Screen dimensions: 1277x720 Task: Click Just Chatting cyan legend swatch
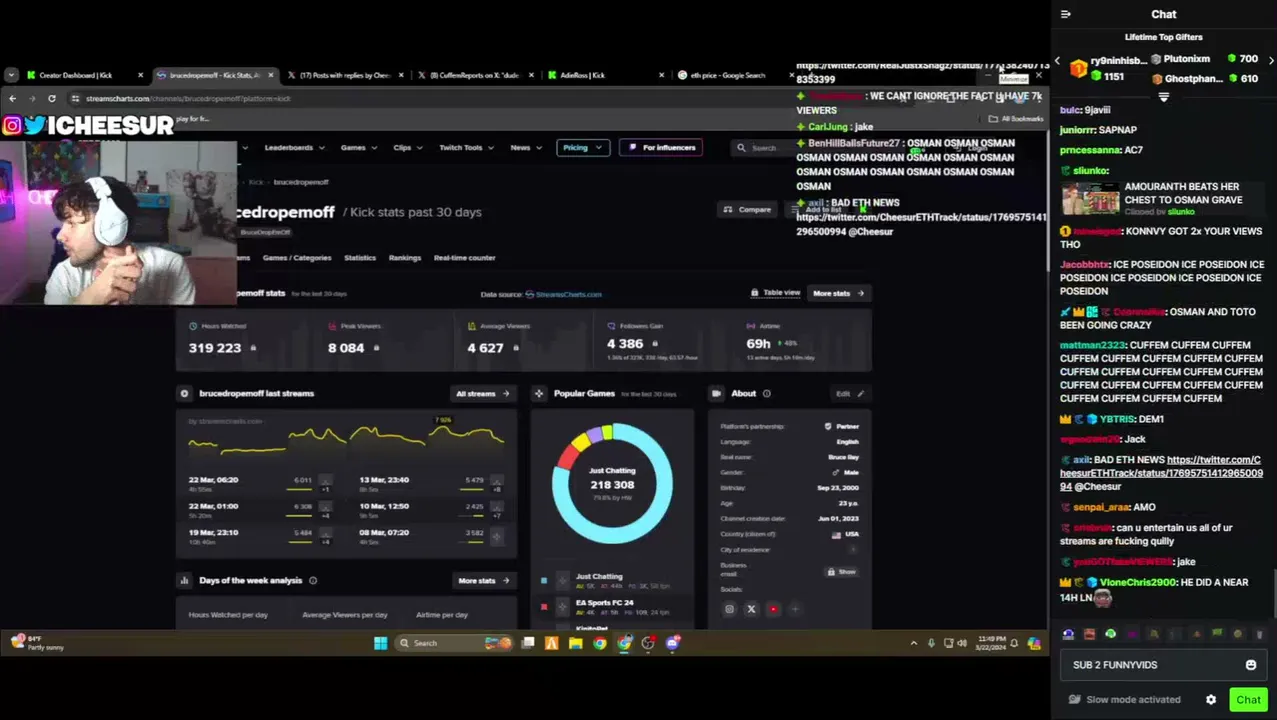pyautogui.click(x=544, y=581)
